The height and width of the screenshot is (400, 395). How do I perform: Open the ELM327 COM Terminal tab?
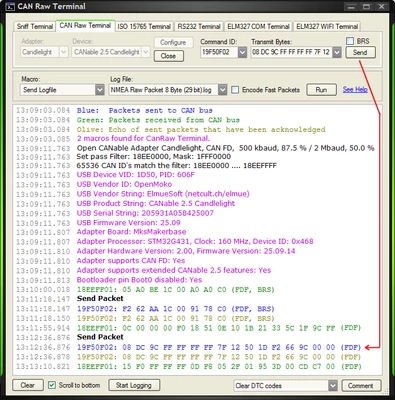tap(258, 26)
